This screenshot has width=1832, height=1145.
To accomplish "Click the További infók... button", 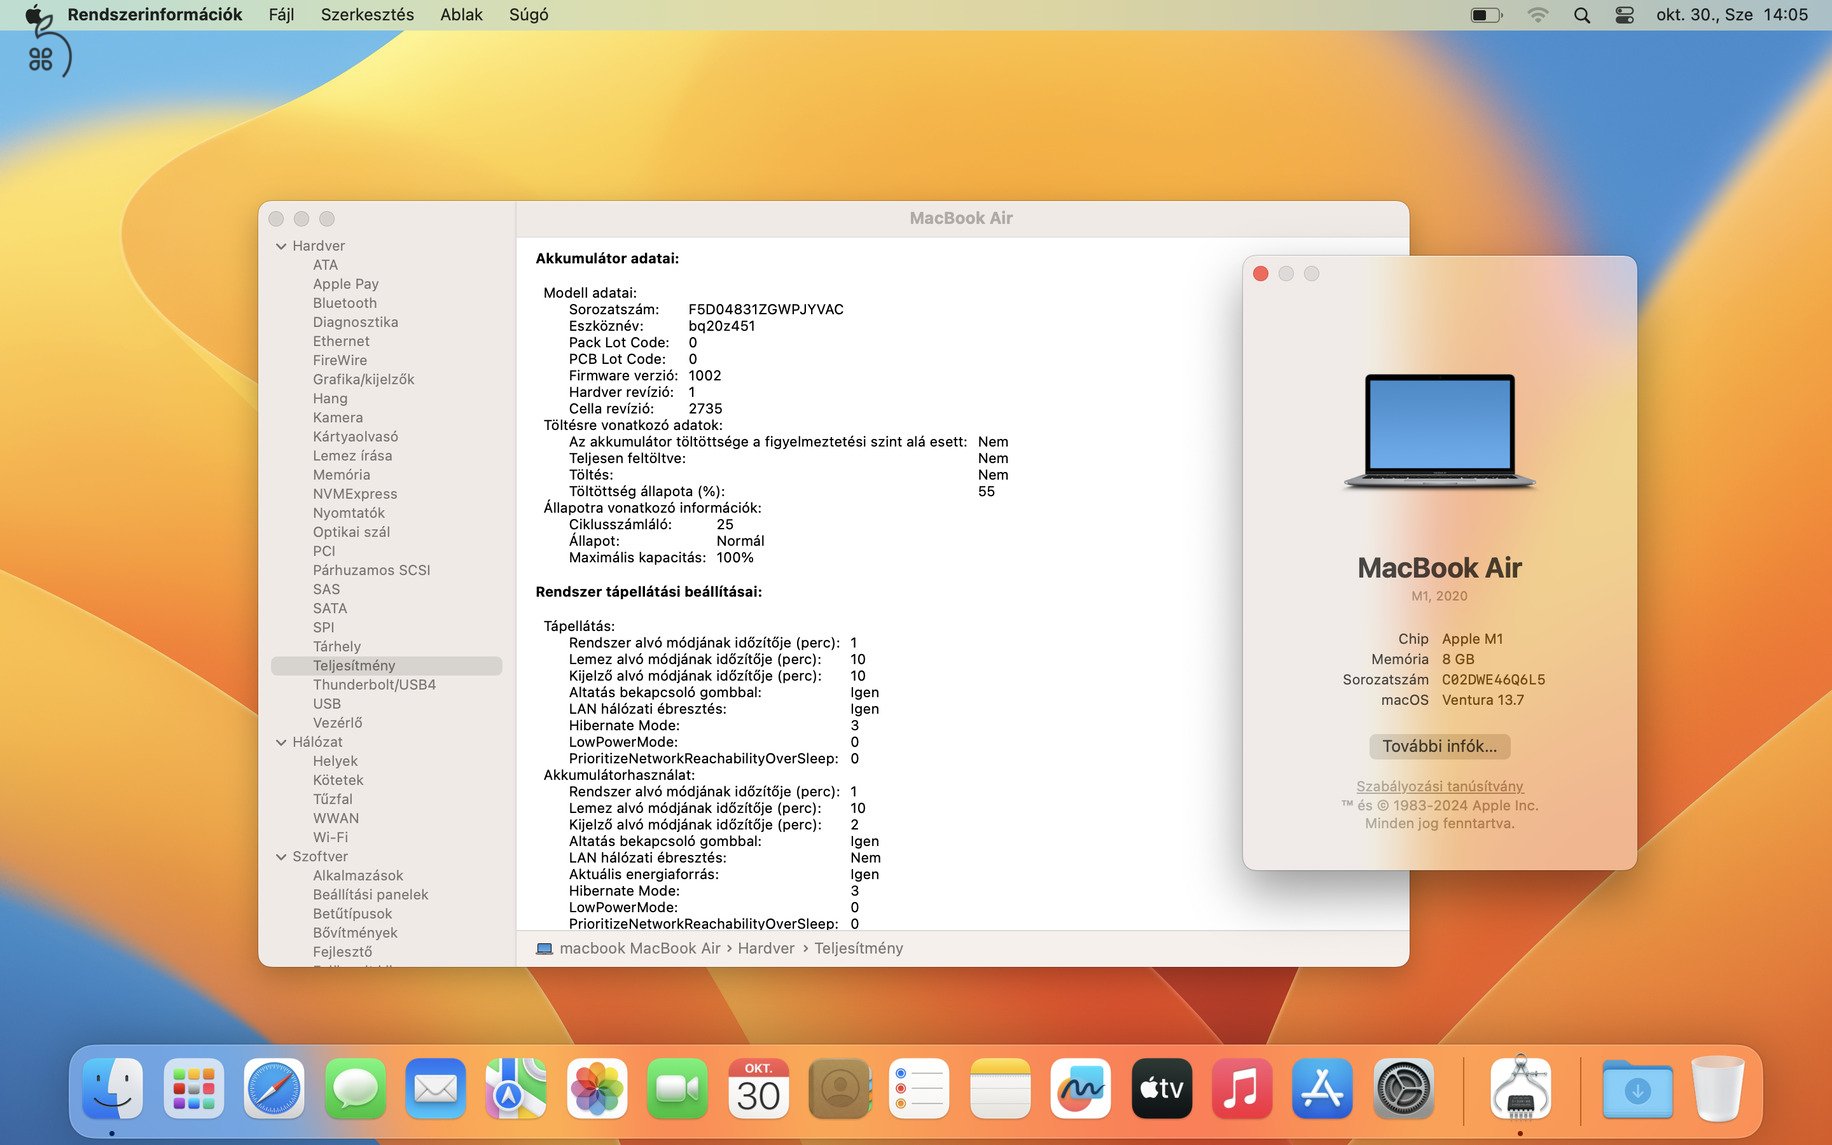I will pos(1439,746).
